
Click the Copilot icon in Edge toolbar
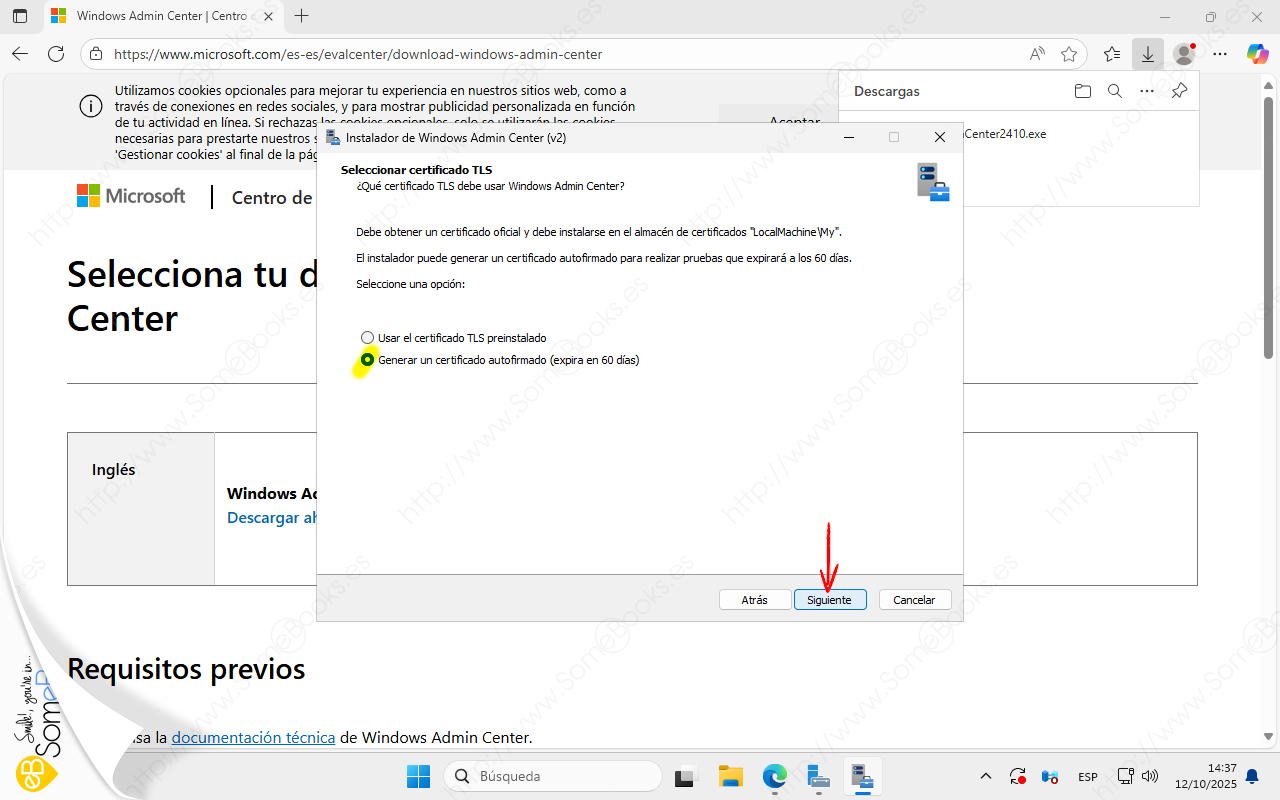[1257, 54]
